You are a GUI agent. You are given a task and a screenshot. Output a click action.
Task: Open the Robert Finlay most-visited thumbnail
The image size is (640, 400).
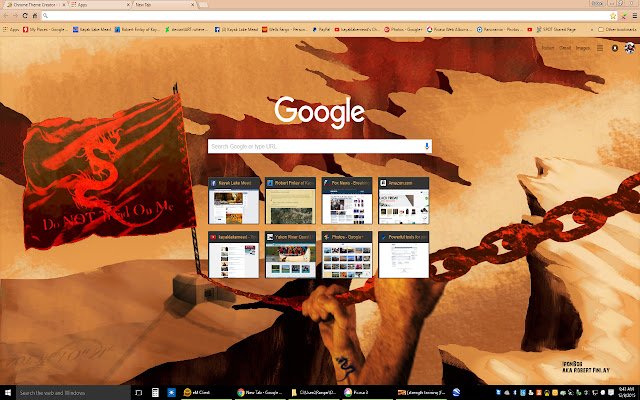click(290, 200)
